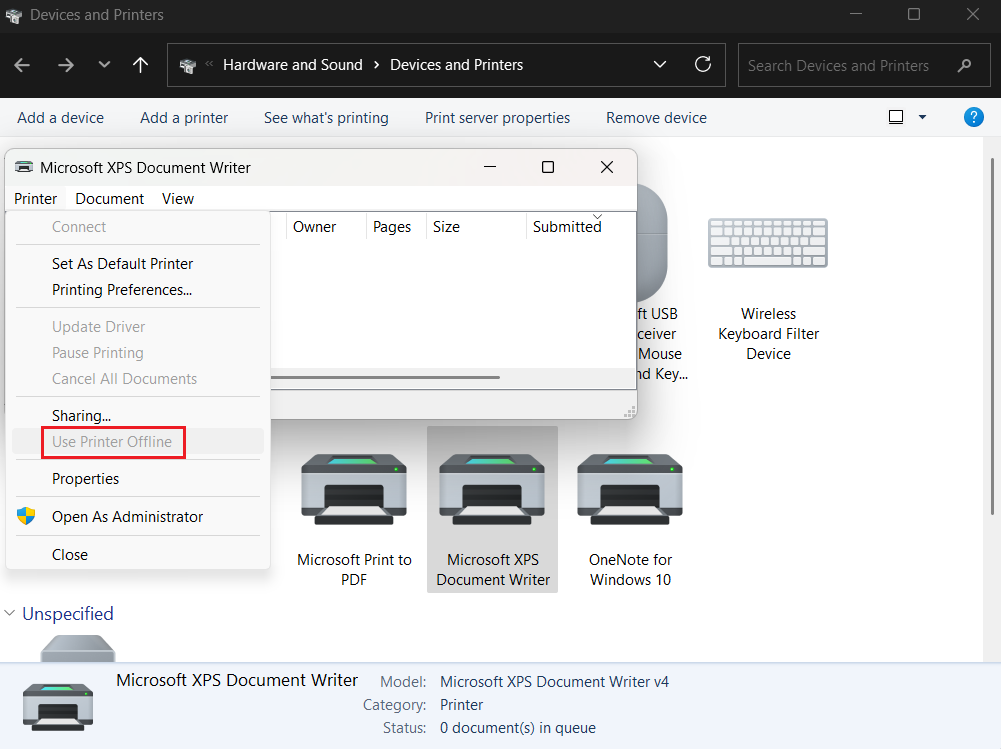Click the Search Devices and Printers field
This screenshot has width=1001, height=749.
[845, 66]
